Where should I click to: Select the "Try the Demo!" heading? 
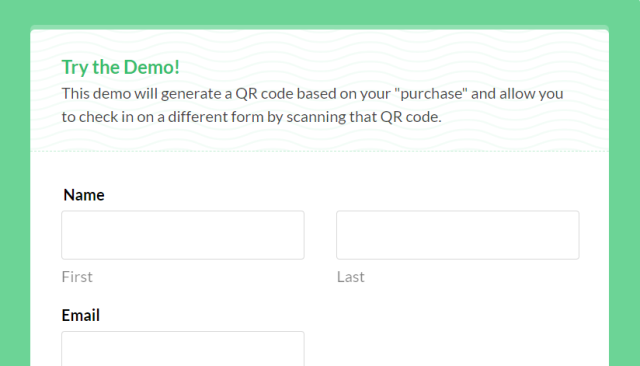120,67
